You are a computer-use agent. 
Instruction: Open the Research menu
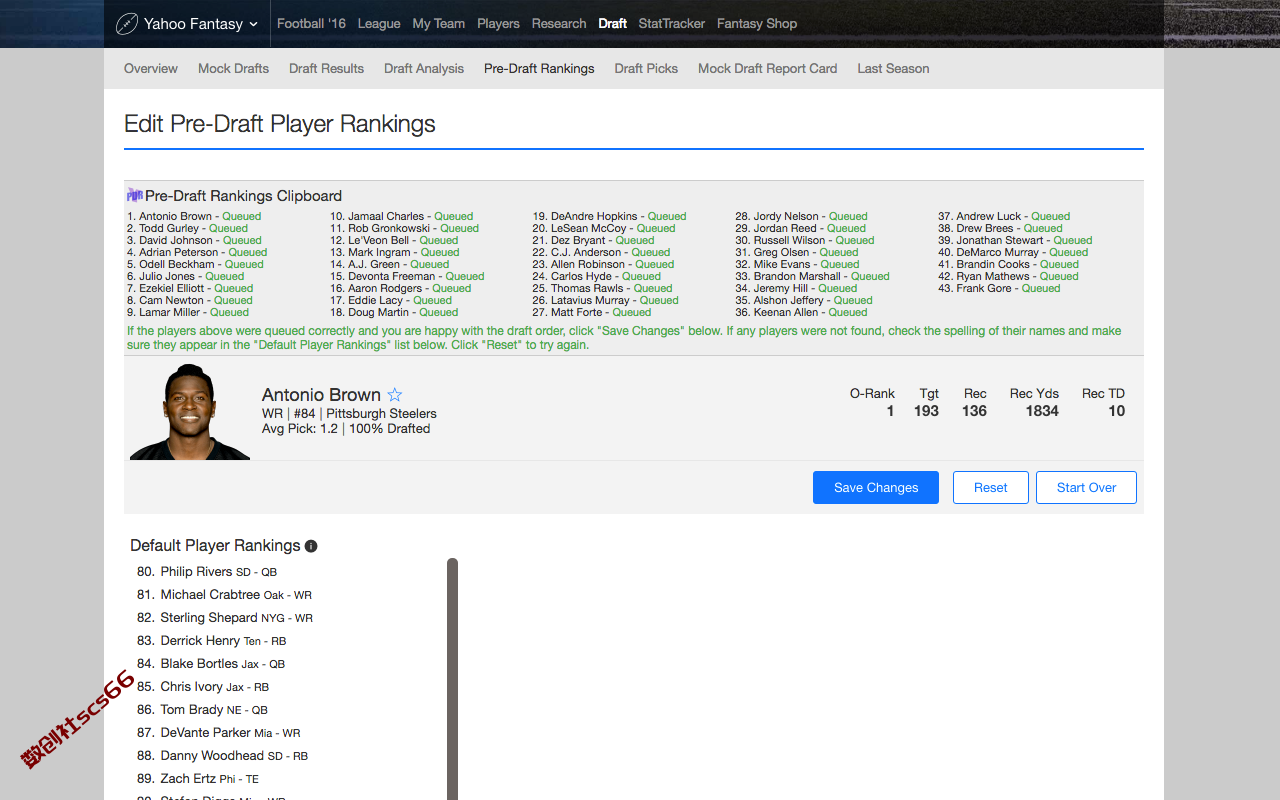(x=559, y=24)
